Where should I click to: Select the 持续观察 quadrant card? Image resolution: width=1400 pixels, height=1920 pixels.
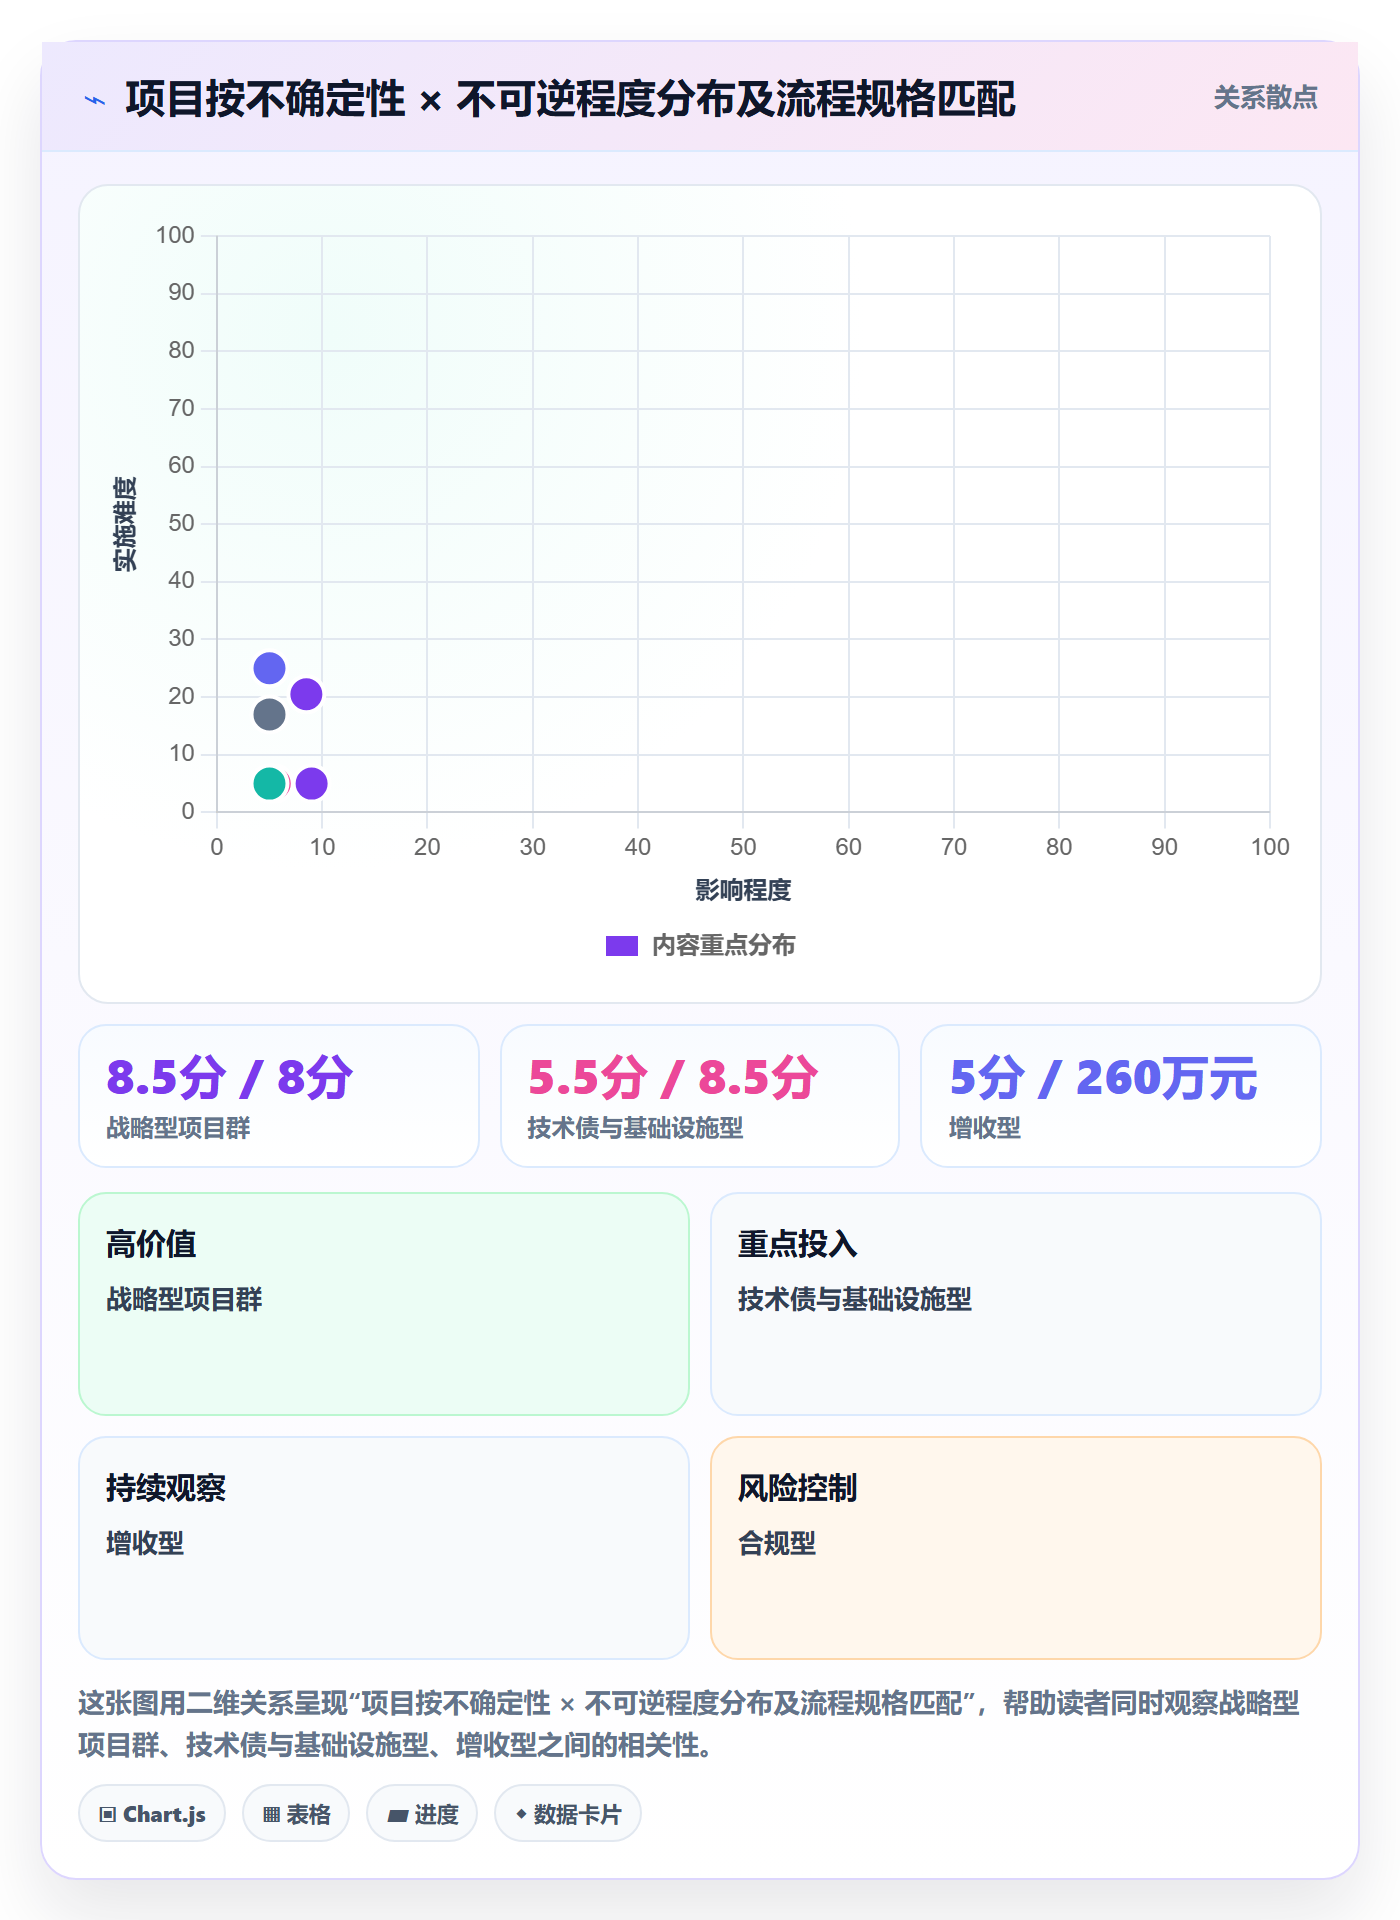coord(384,1548)
